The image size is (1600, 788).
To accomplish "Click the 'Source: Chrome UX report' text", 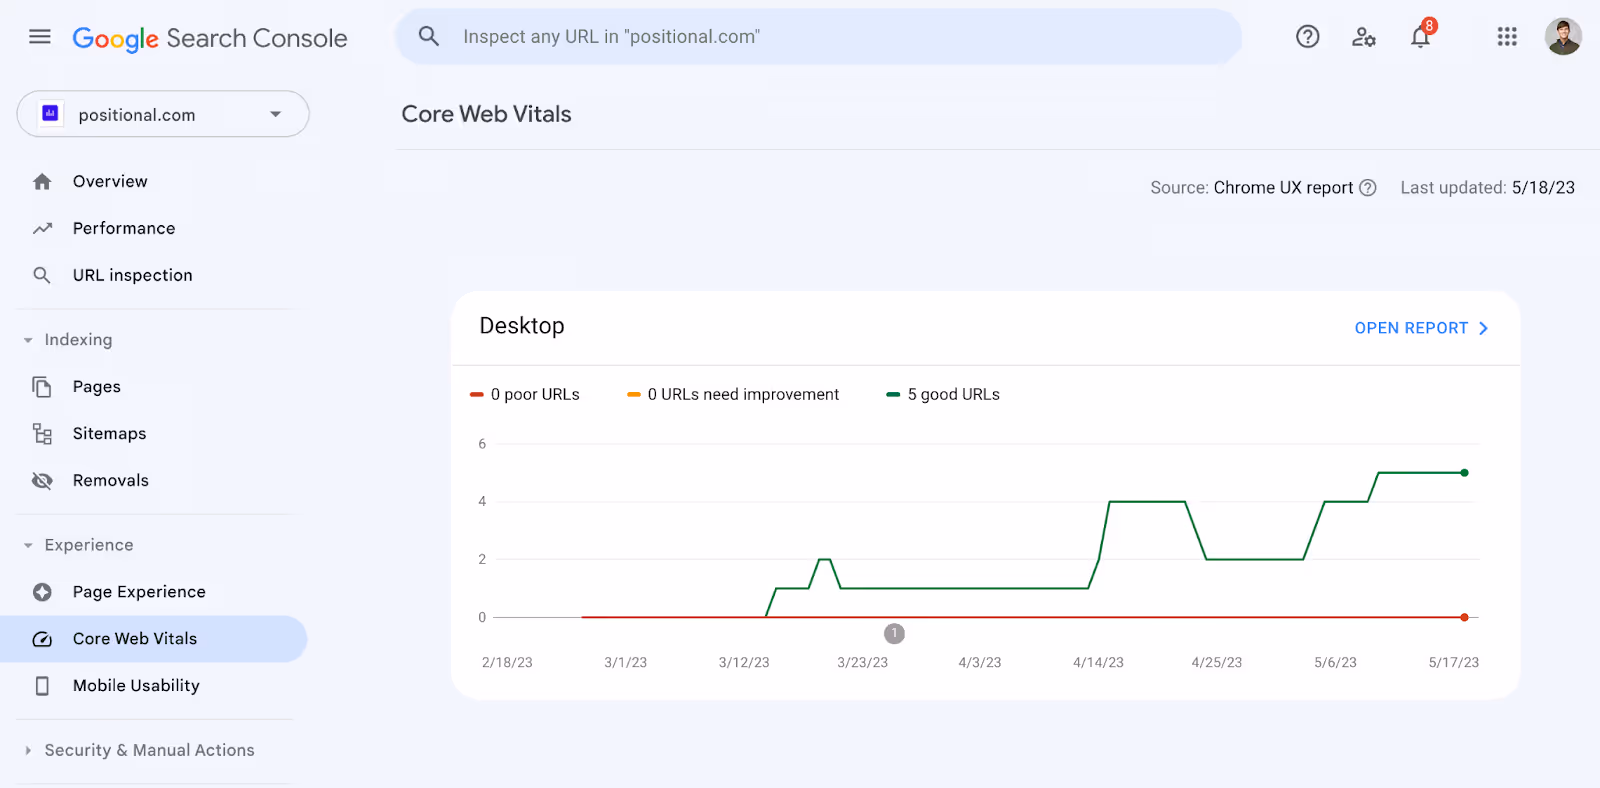I will pyautogui.click(x=1251, y=188).
